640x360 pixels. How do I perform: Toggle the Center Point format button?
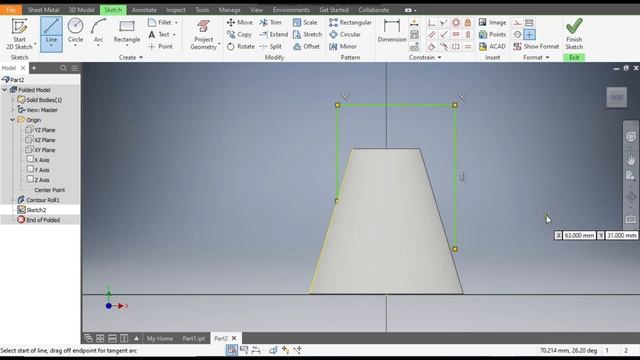pyautogui.click(x=529, y=35)
